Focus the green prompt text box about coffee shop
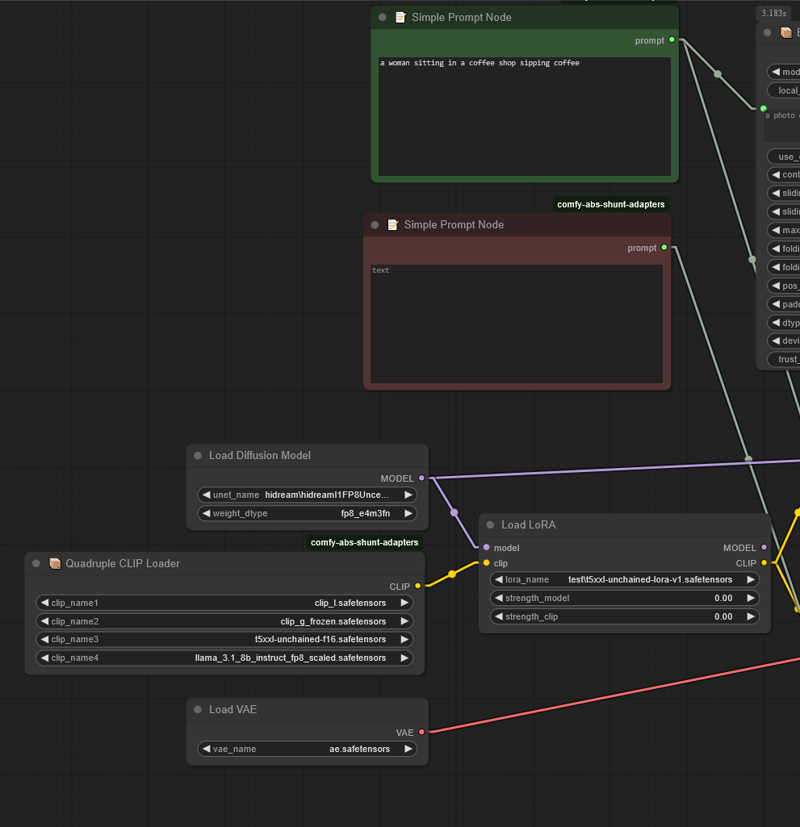This screenshot has height=827, width=800. (525, 117)
